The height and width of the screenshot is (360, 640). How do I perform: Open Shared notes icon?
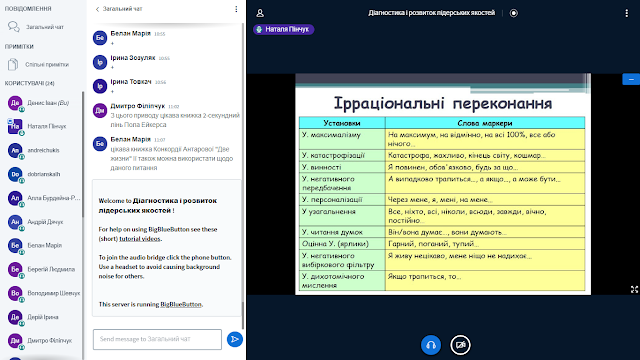13,64
